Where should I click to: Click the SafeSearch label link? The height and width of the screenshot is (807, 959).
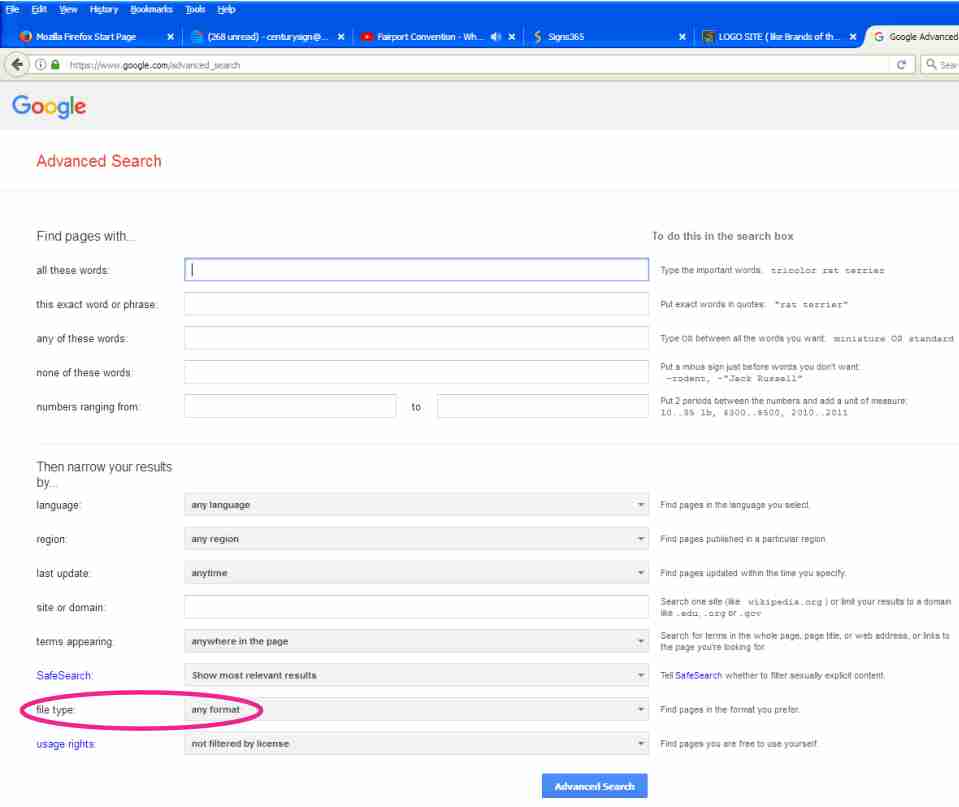coord(64,675)
